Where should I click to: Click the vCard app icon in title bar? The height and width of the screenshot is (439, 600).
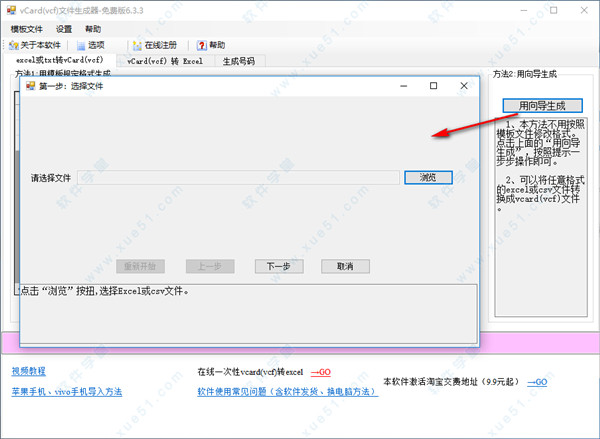9,10
